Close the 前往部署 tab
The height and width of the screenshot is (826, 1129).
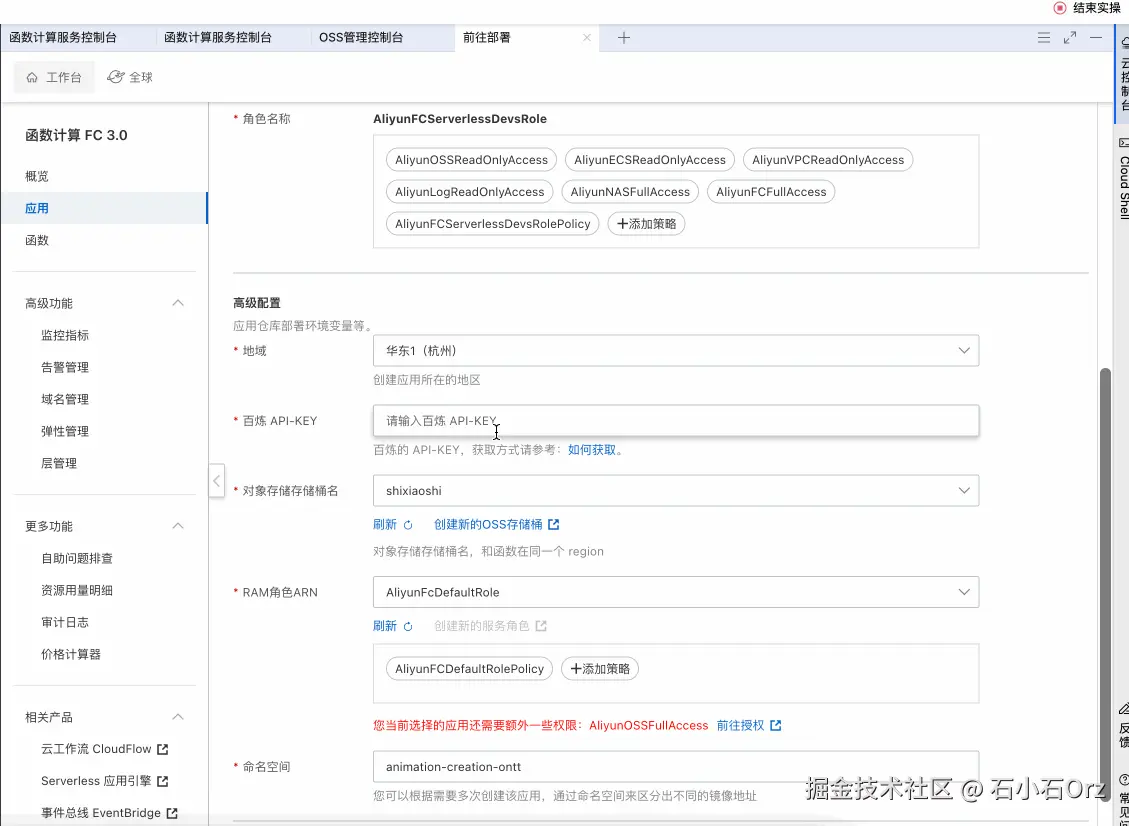587,37
